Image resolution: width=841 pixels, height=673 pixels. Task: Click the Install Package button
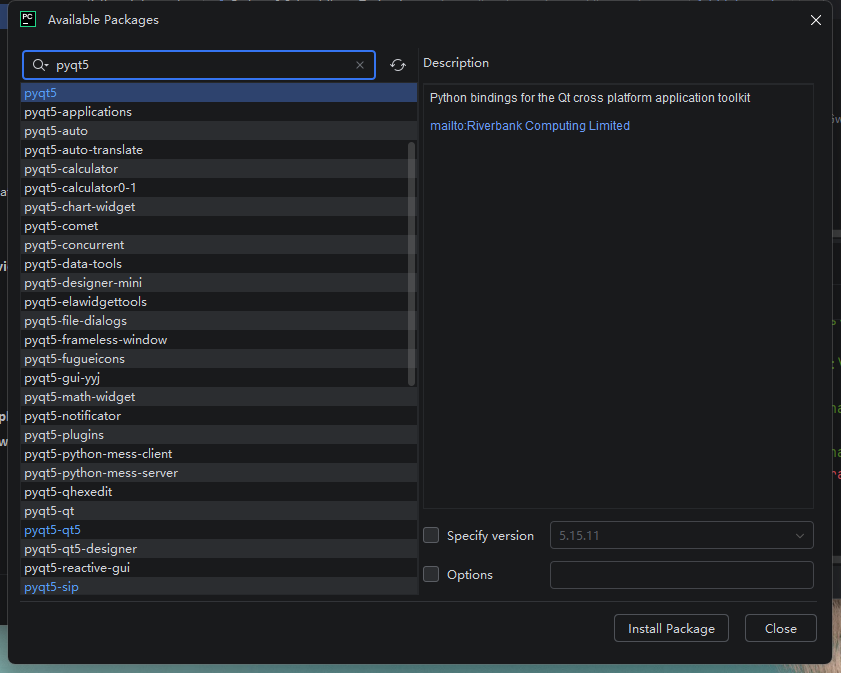(x=671, y=628)
